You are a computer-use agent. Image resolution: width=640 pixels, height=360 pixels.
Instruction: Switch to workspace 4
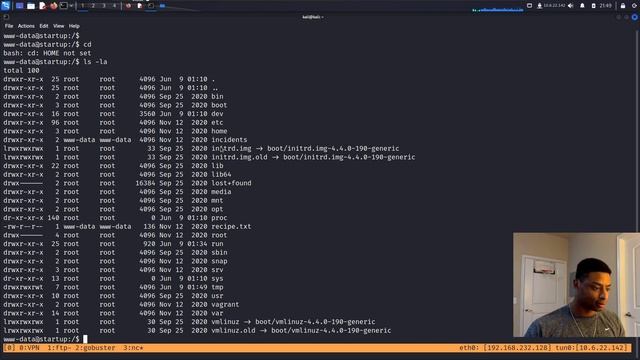coord(114,6)
